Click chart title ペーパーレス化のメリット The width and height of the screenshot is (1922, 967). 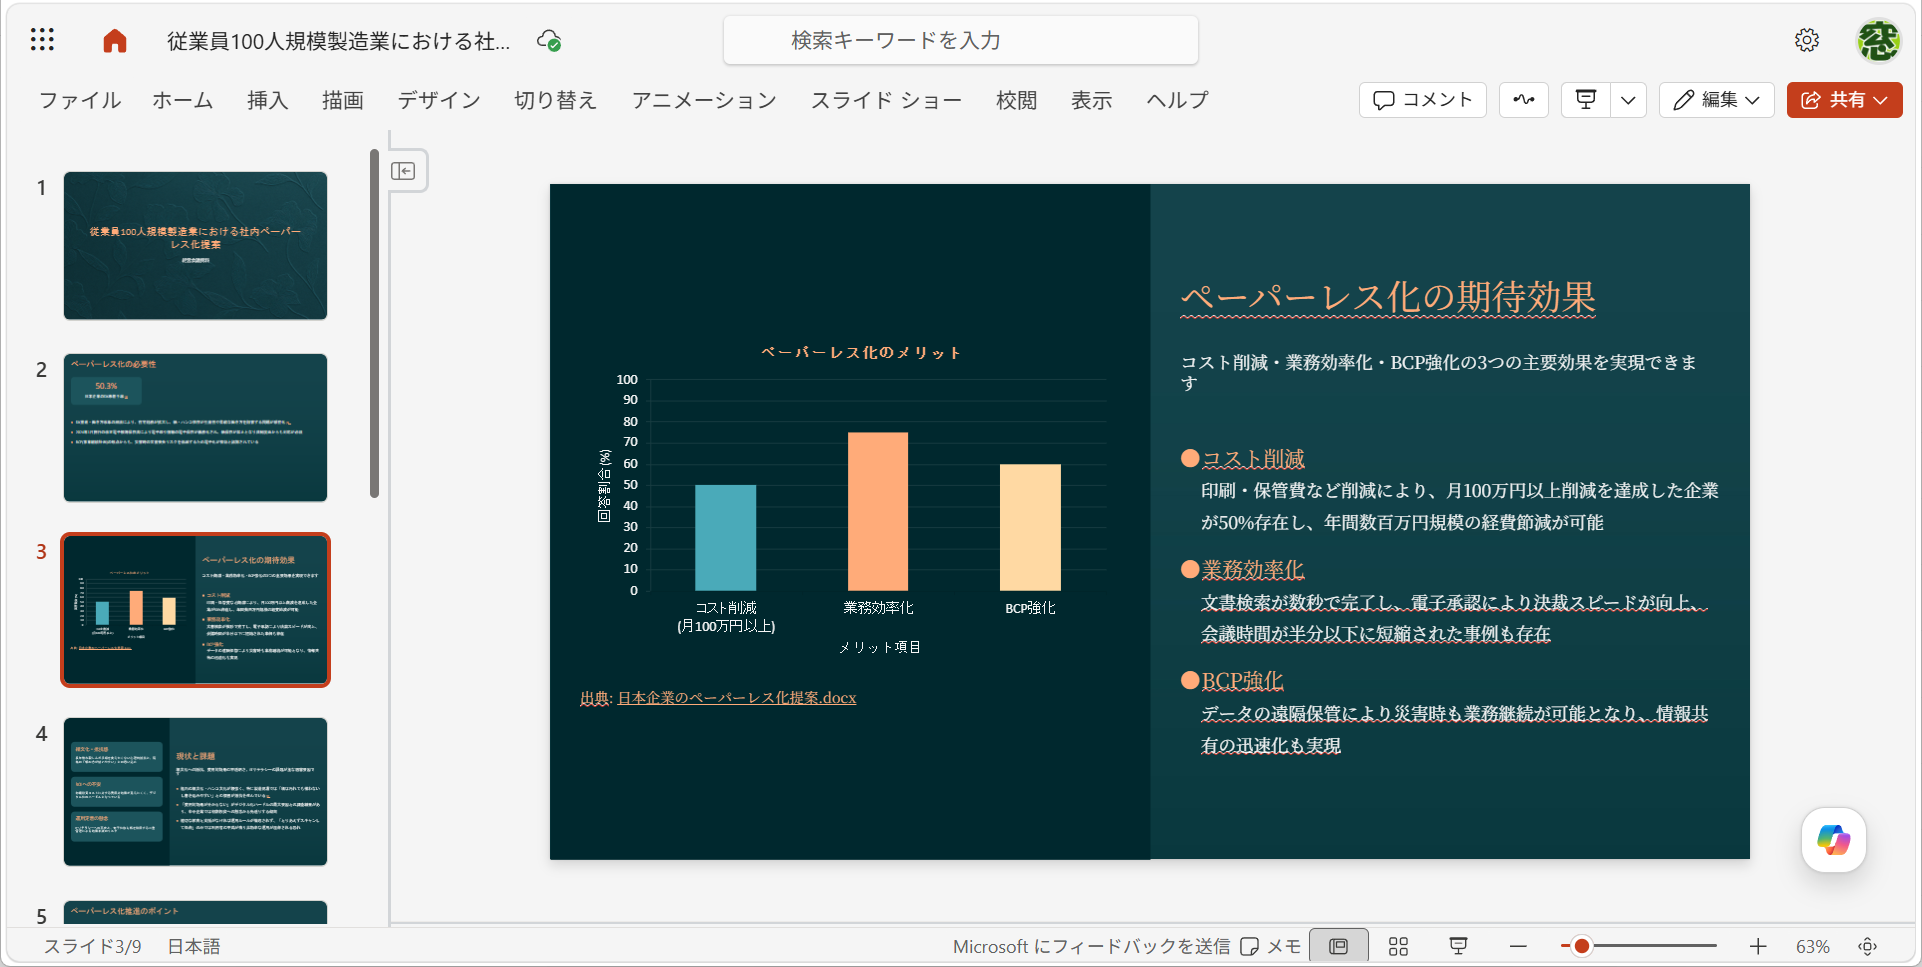861,352
